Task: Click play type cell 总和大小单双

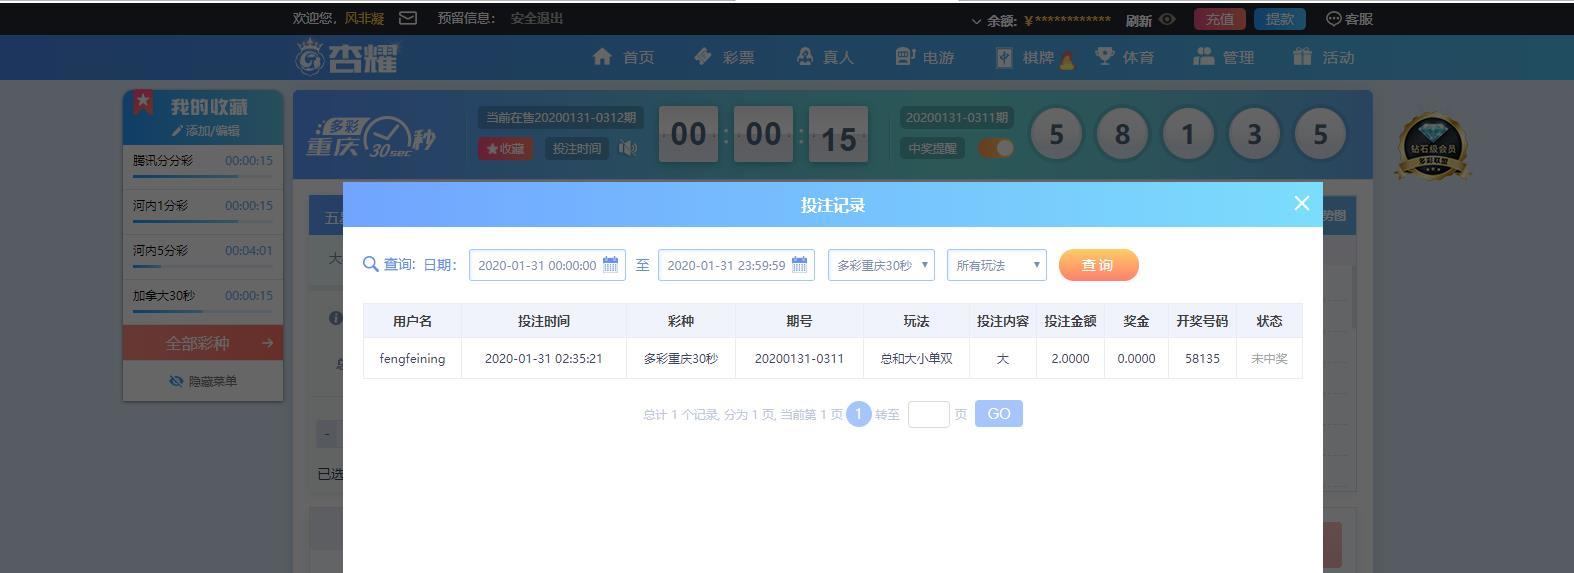Action: [916, 358]
